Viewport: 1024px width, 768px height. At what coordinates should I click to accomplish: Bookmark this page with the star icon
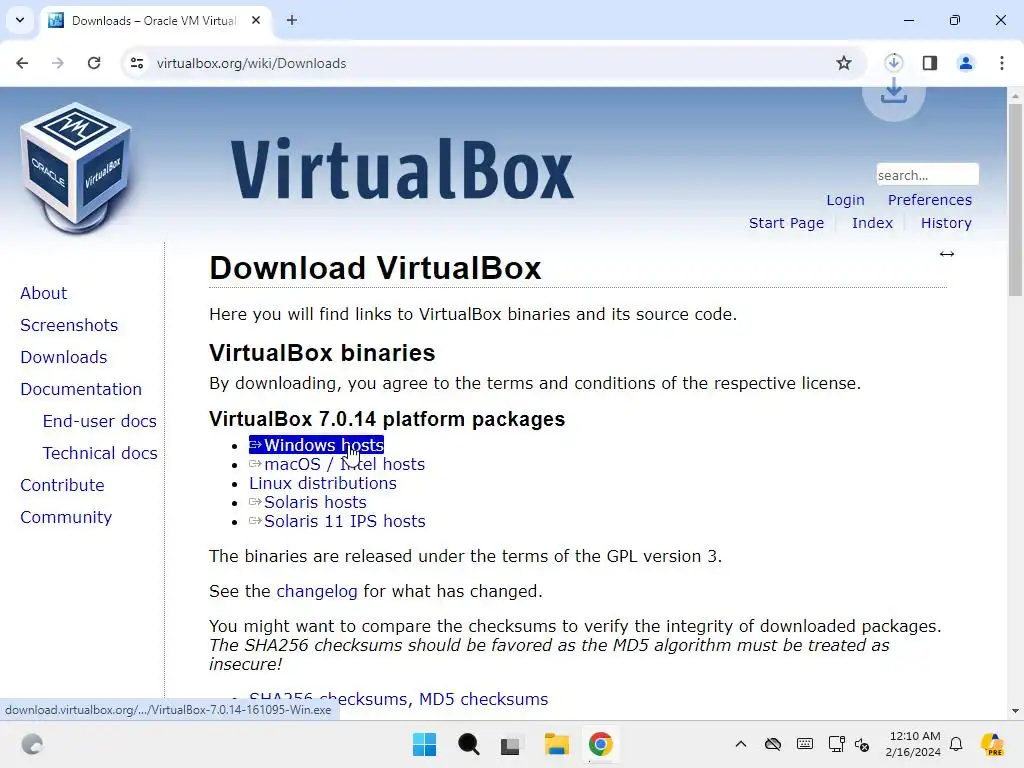844,63
